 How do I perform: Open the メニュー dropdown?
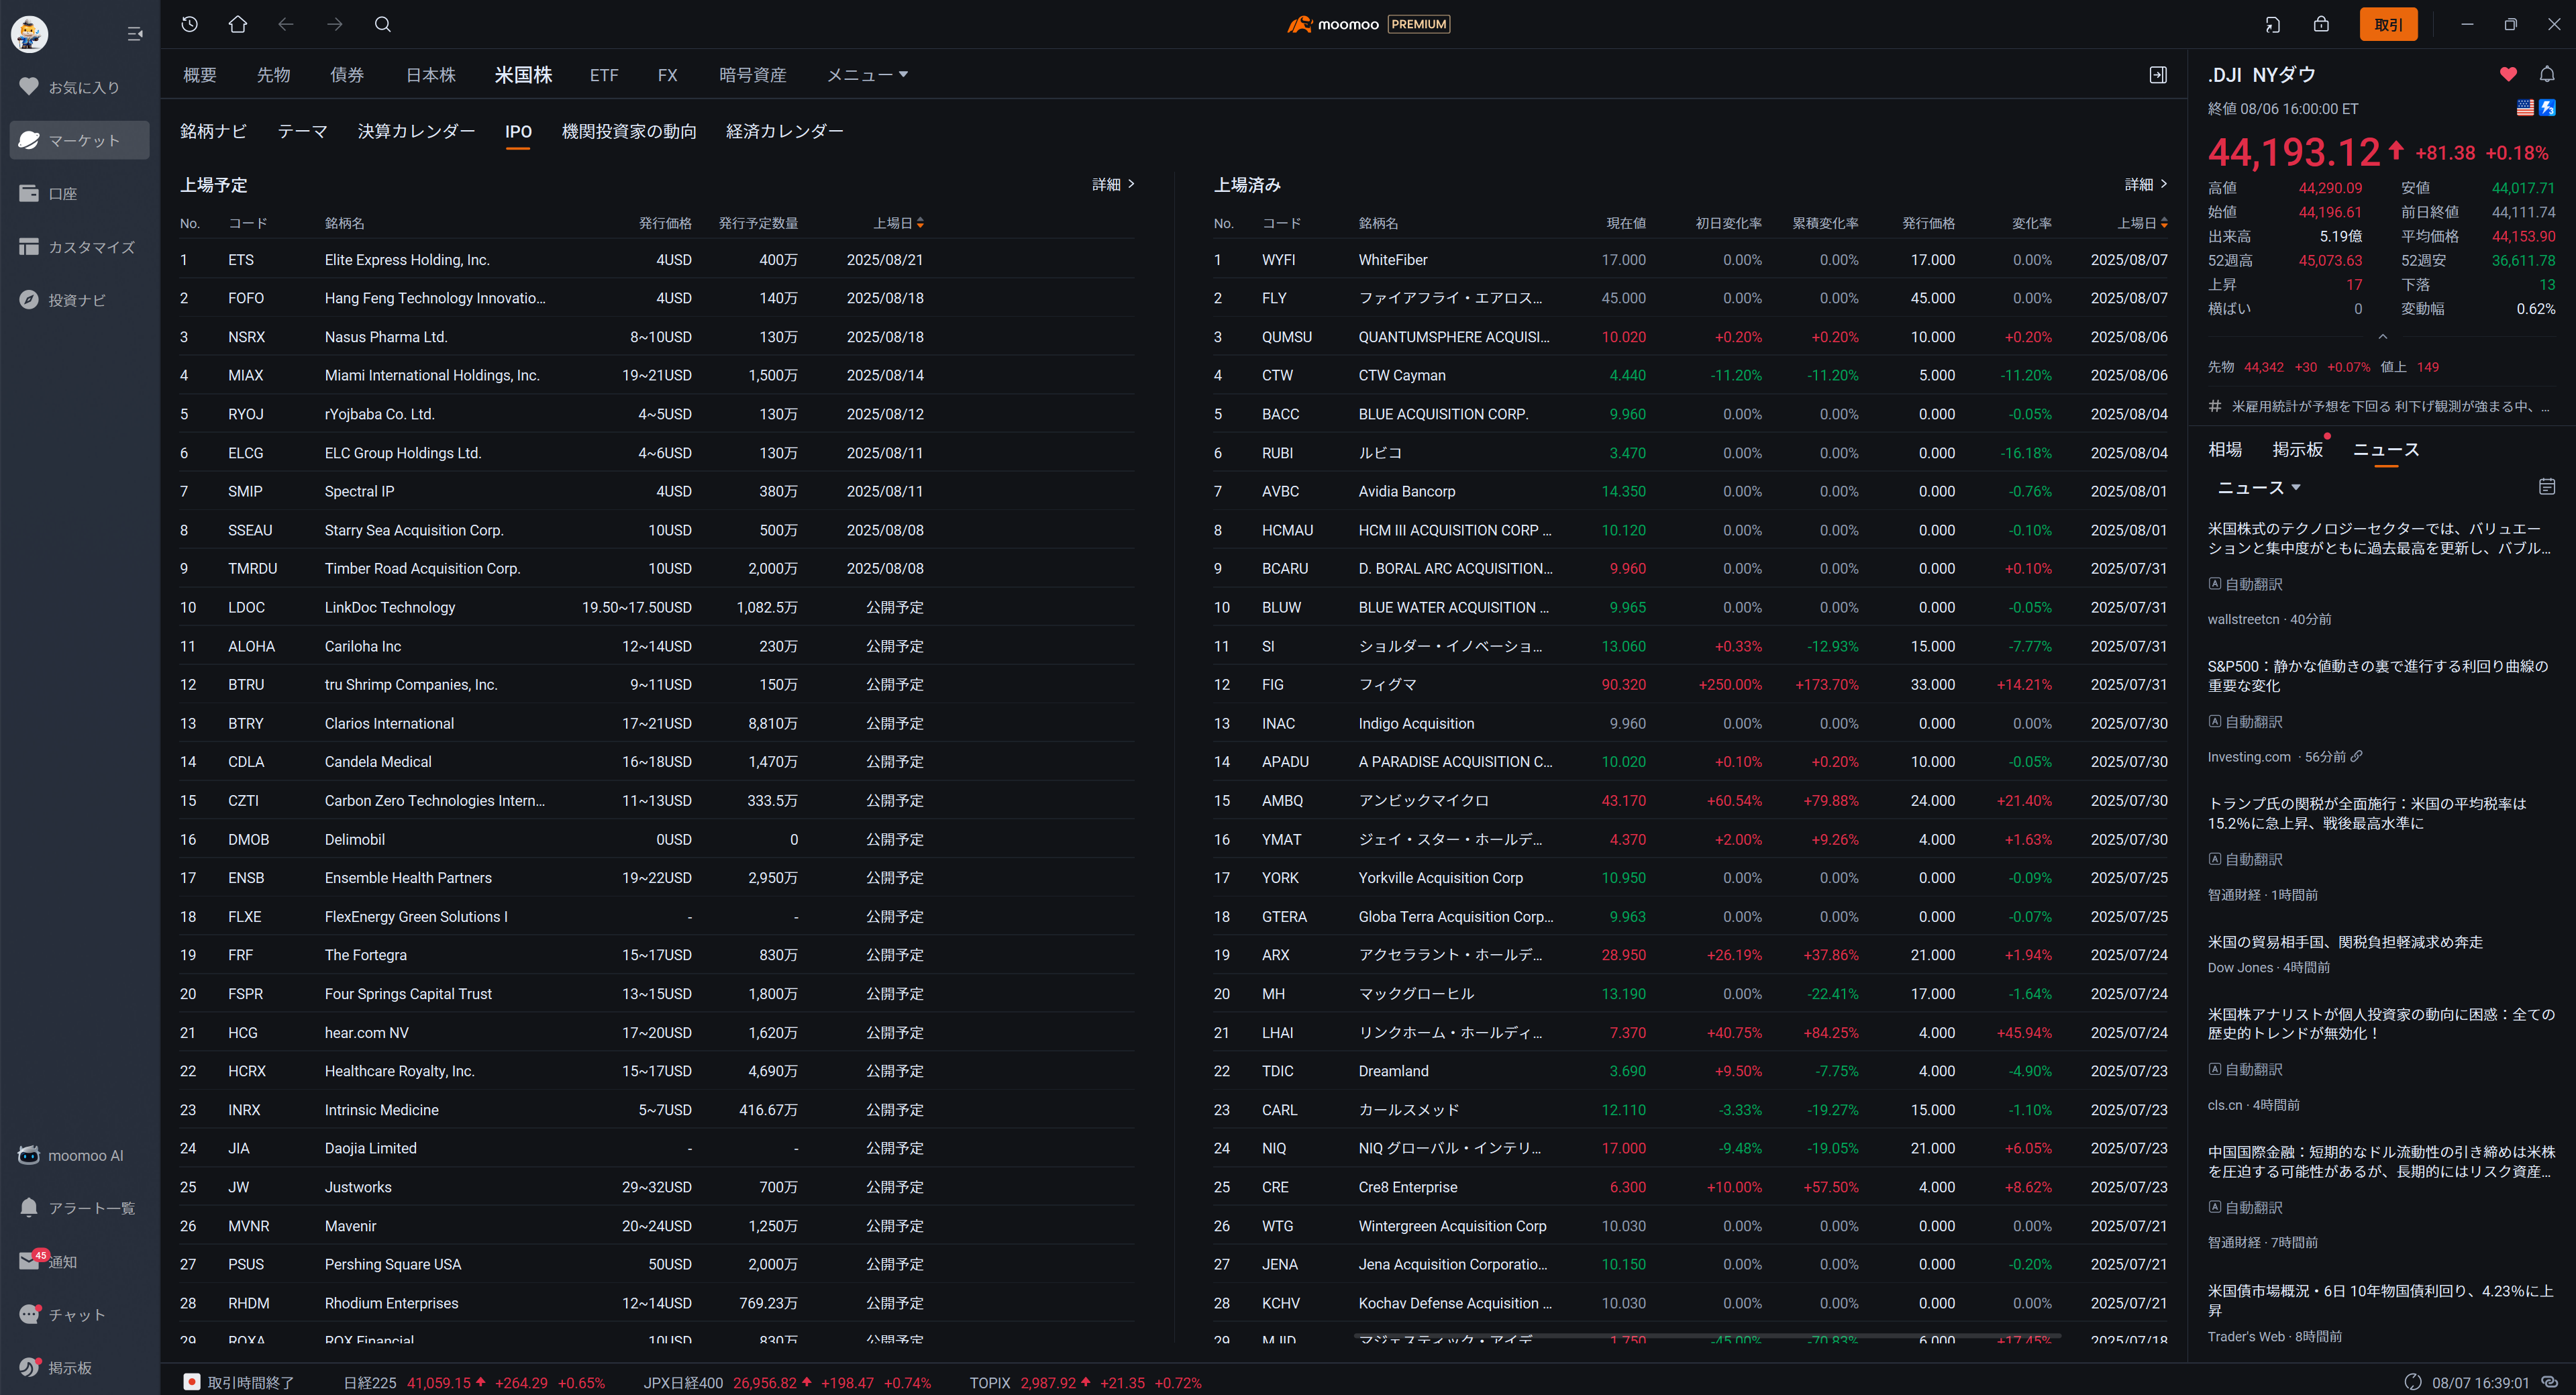click(867, 75)
